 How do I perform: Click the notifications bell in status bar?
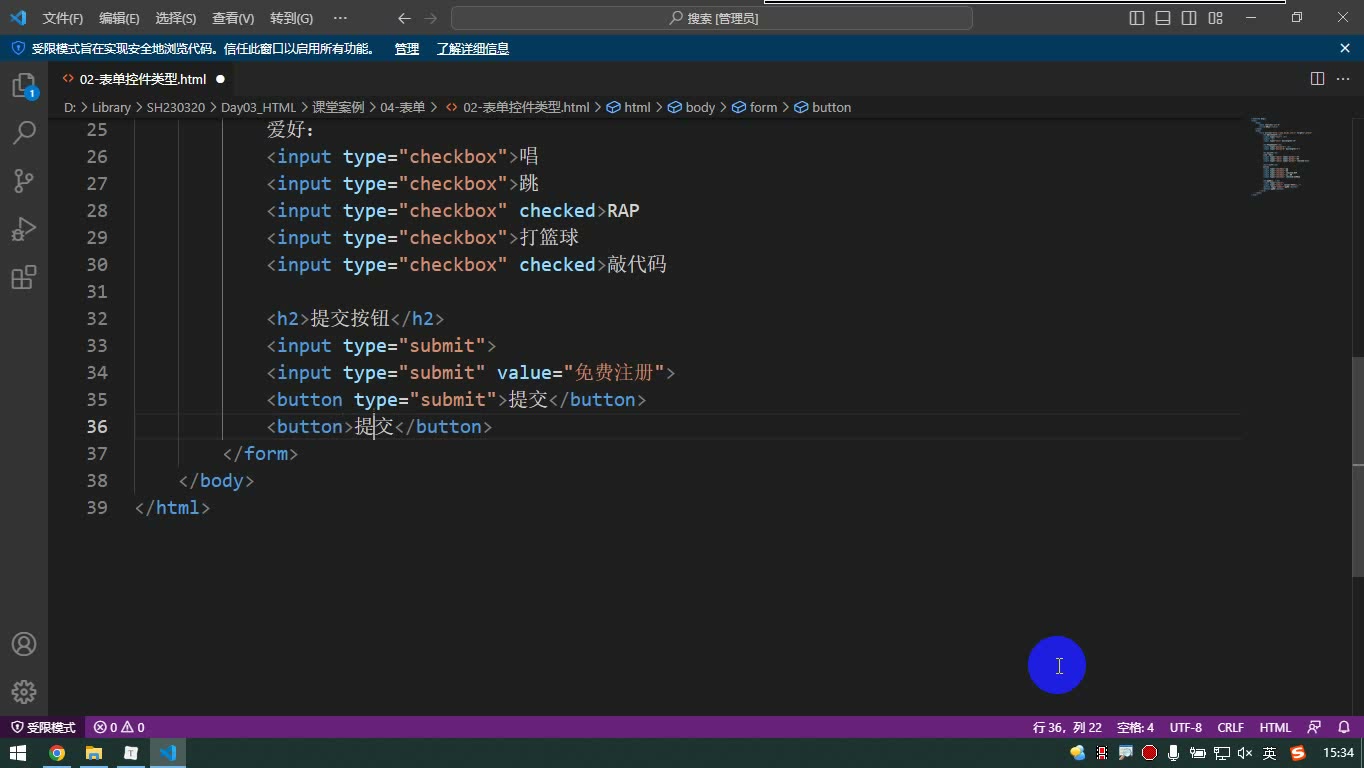coord(1344,727)
